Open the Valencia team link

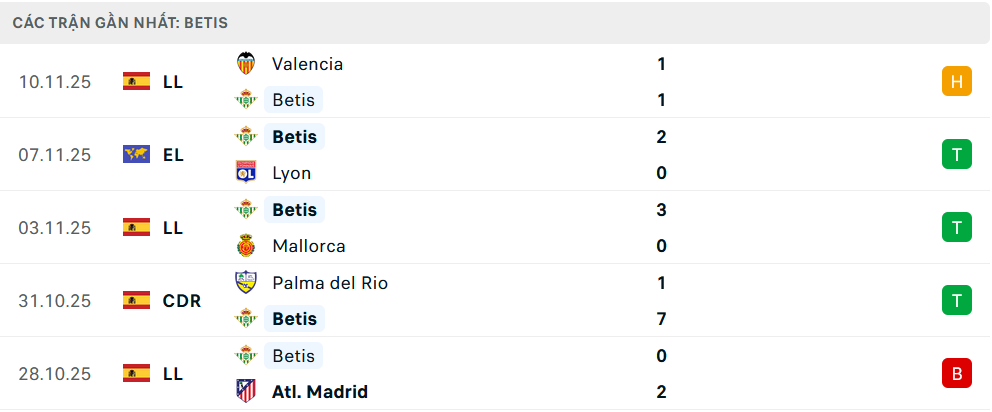coord(307,64)
